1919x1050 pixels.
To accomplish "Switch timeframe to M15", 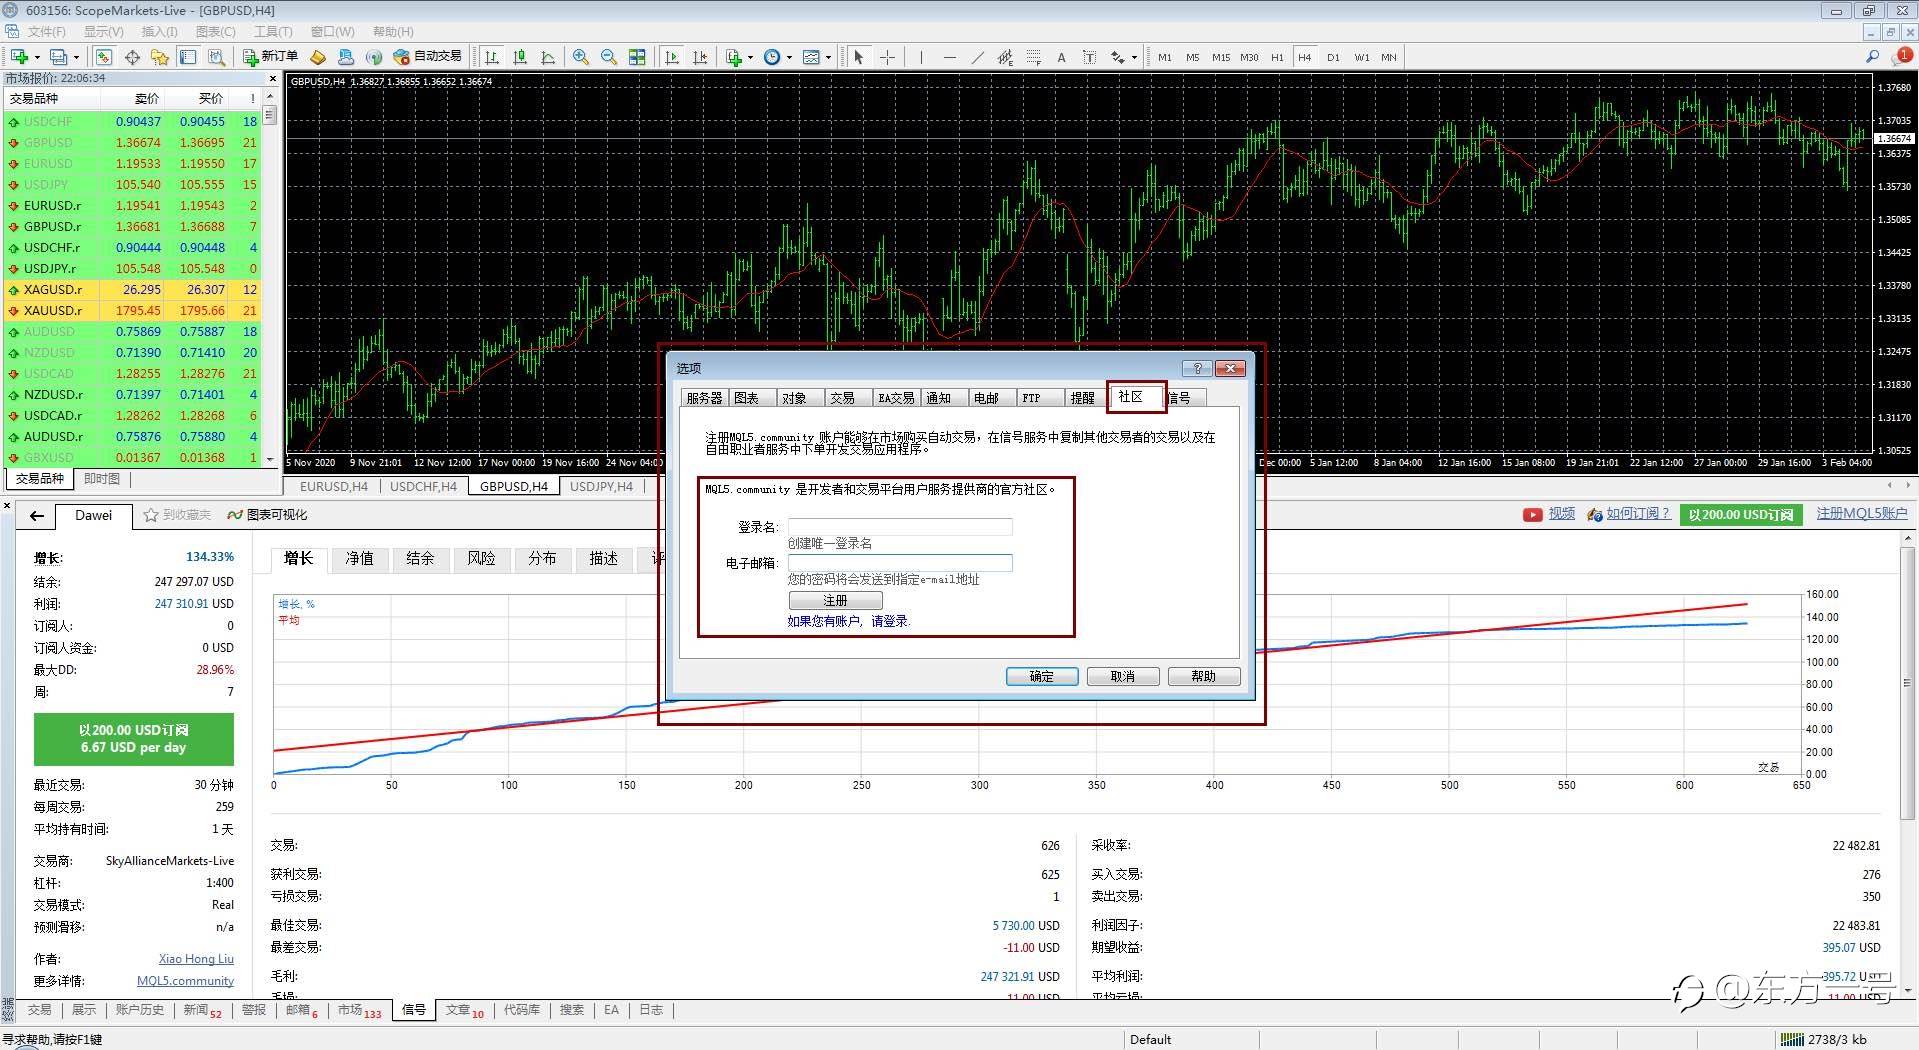I will [x=1221, y=57].
